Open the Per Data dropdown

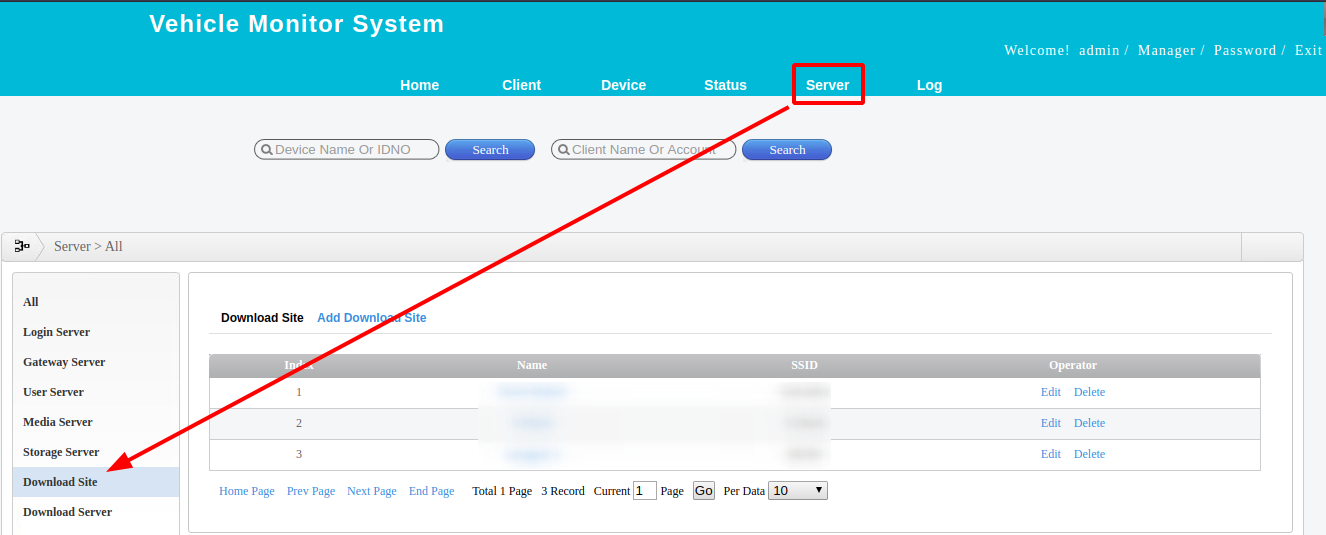[797, 491]
